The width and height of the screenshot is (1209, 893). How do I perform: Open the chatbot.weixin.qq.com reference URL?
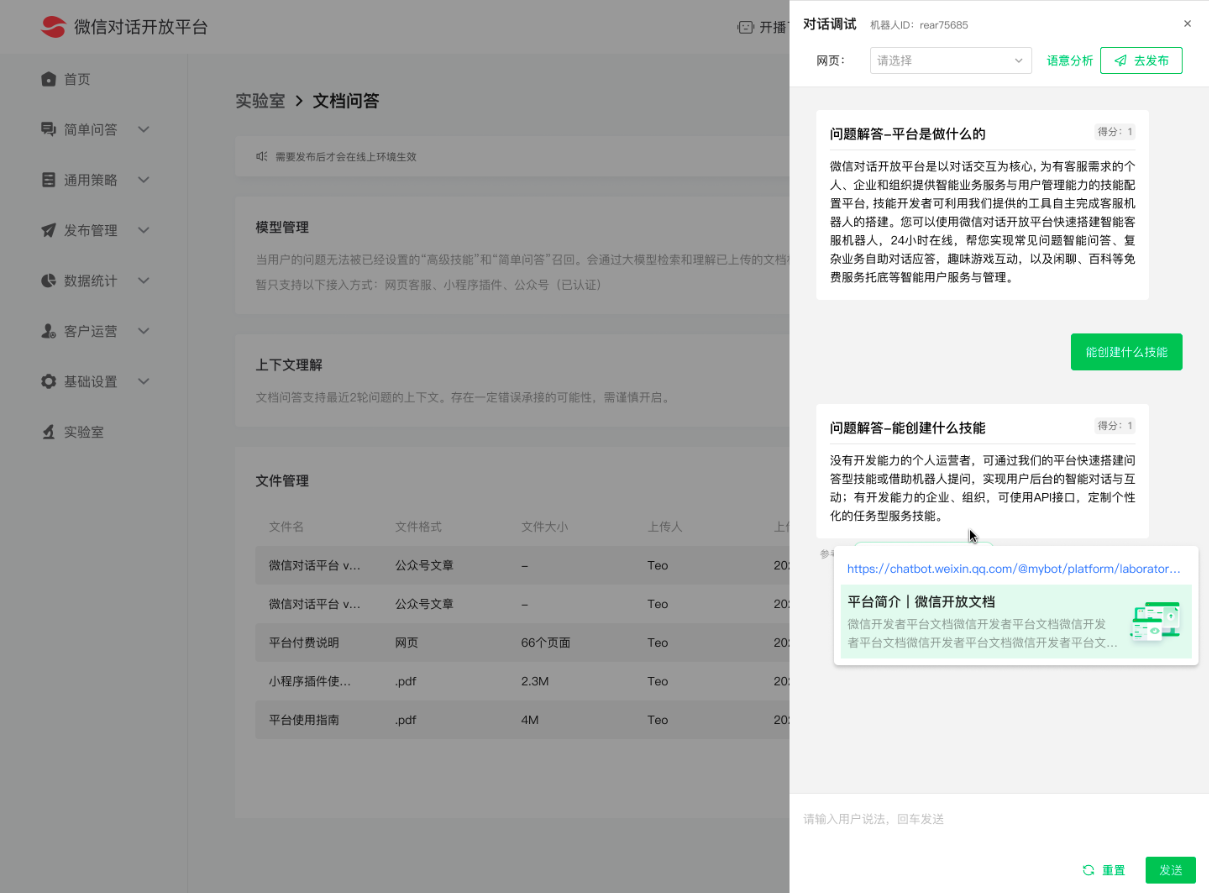tap(1013, 569)
